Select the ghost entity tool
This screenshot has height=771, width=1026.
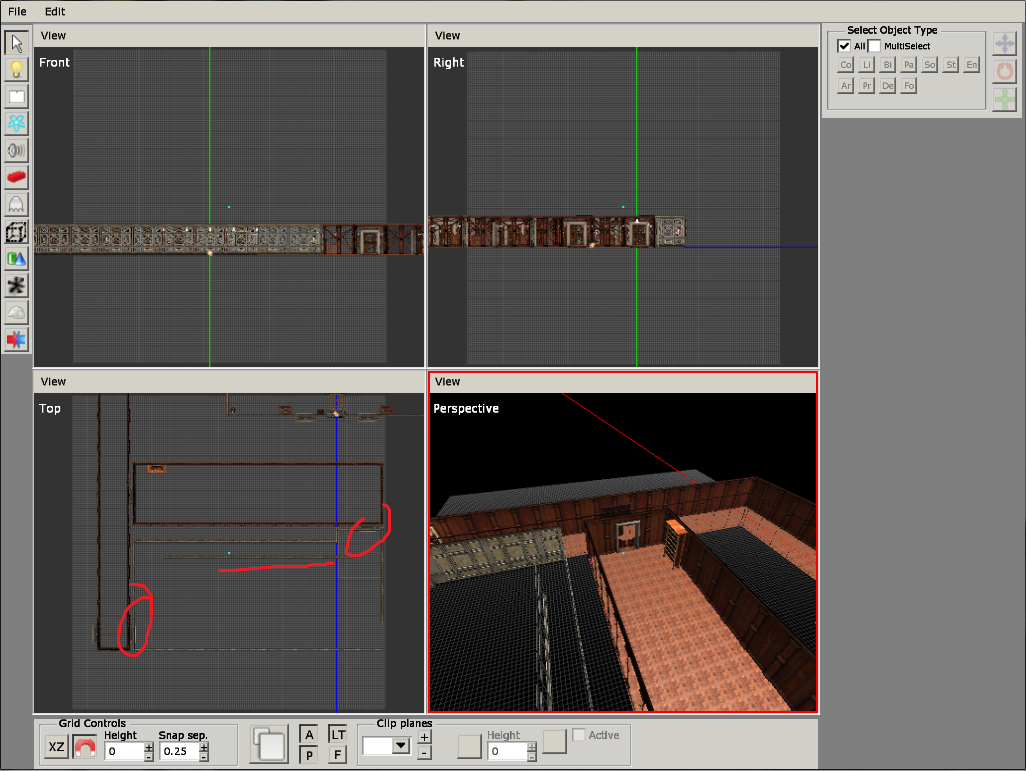pyautogui.click(x=16, y=205)
